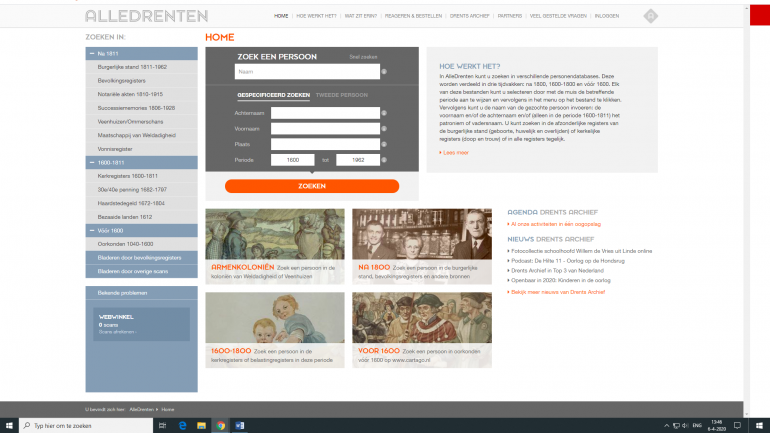Viewport: 770px width, 433px height.
Task: Open Task View in taskbar
Action: [163, 426]
